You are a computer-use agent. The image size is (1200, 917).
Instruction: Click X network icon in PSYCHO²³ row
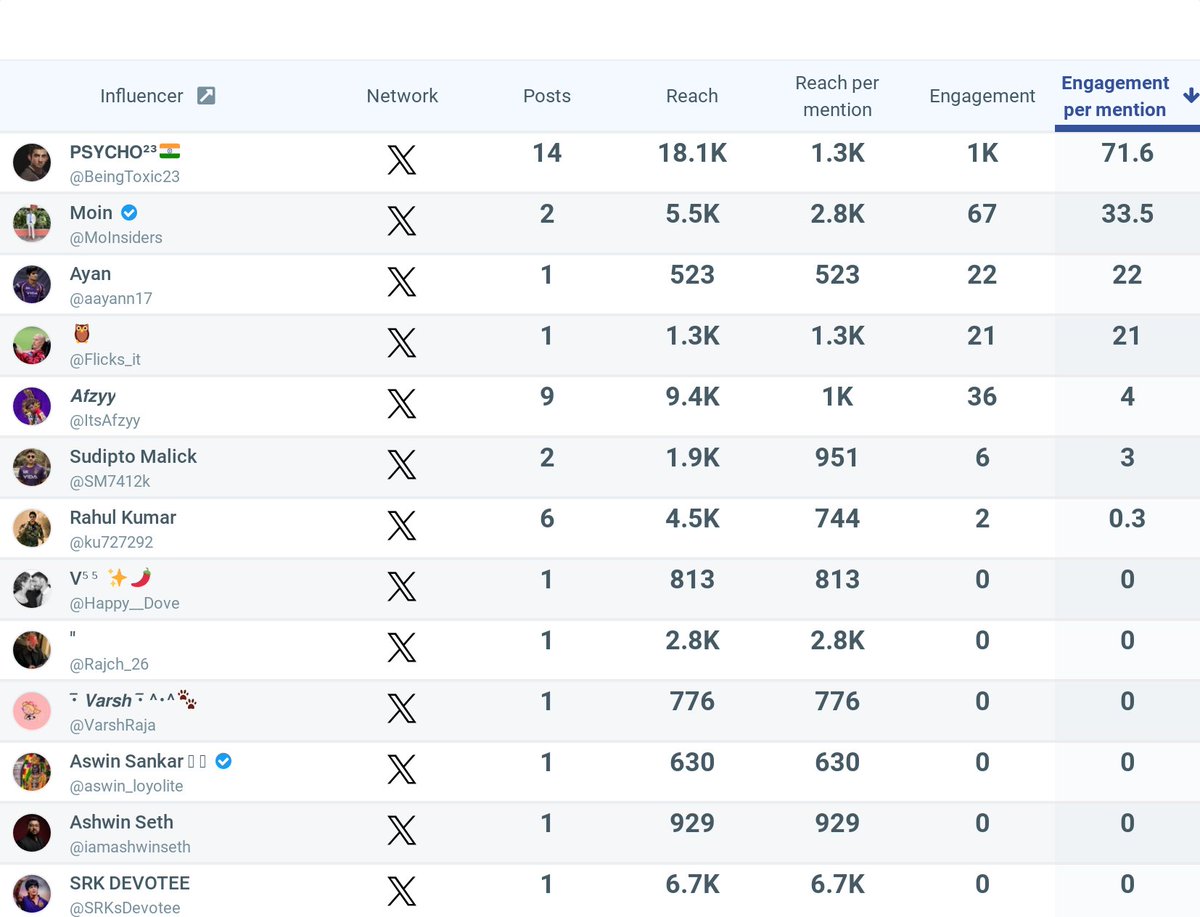(402, 161)
